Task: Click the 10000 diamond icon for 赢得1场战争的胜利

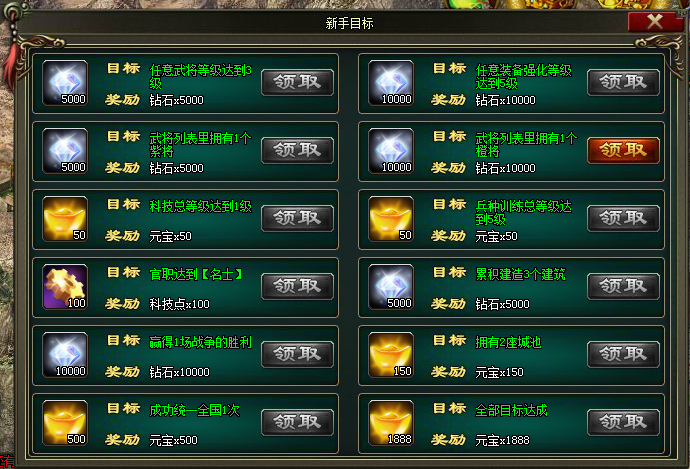Action: [65, 355]
